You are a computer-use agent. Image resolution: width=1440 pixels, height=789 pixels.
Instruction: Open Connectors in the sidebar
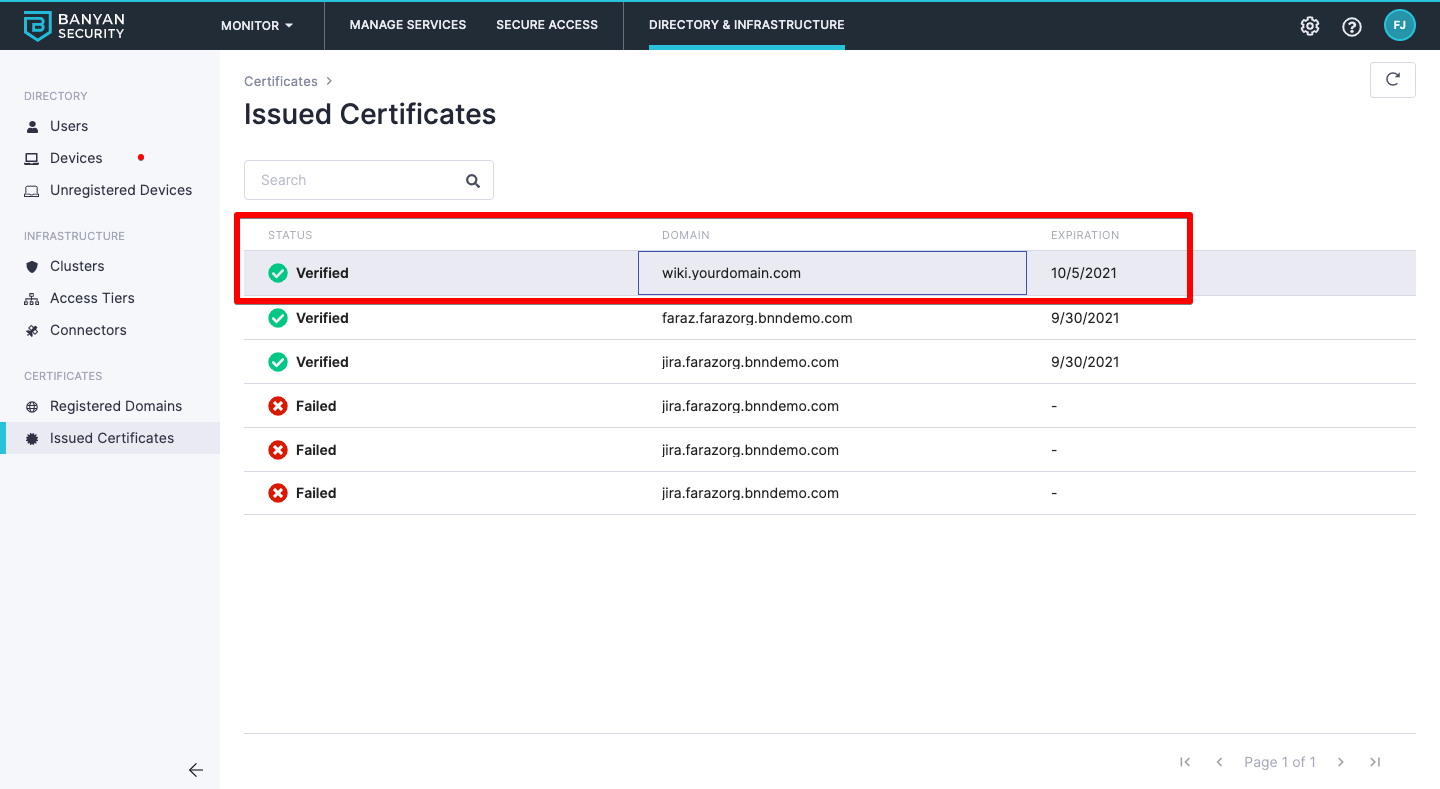click(x=88, y=330)
